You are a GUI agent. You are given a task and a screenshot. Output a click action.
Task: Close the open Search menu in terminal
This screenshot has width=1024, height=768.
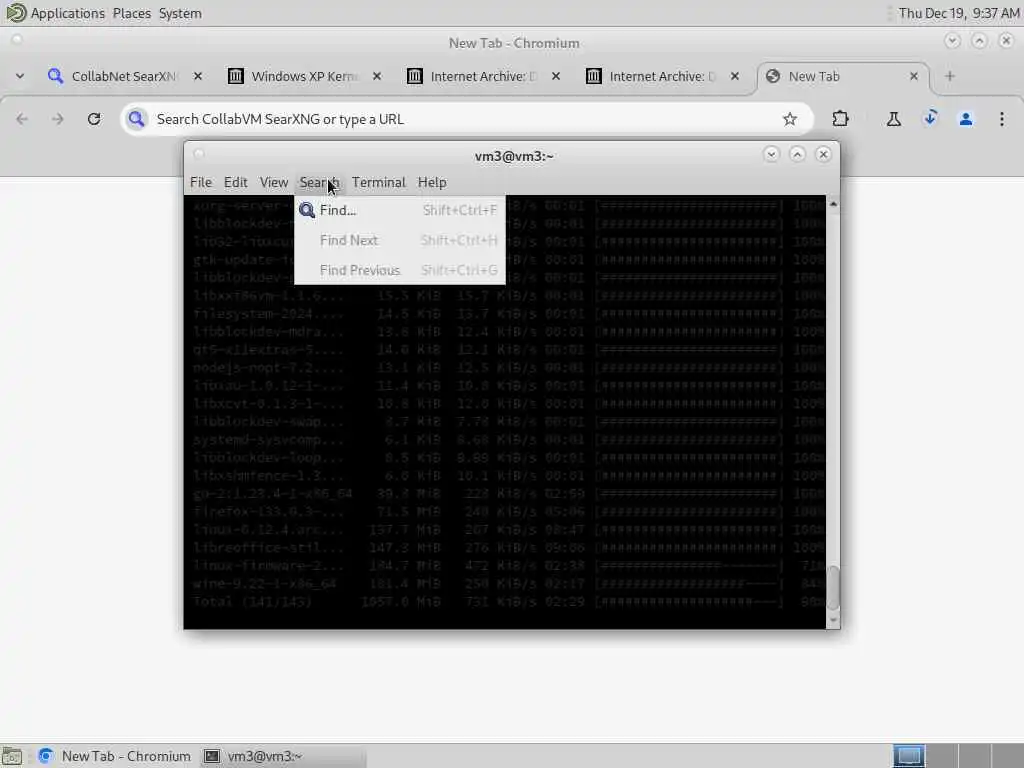(x=319, y=182)
